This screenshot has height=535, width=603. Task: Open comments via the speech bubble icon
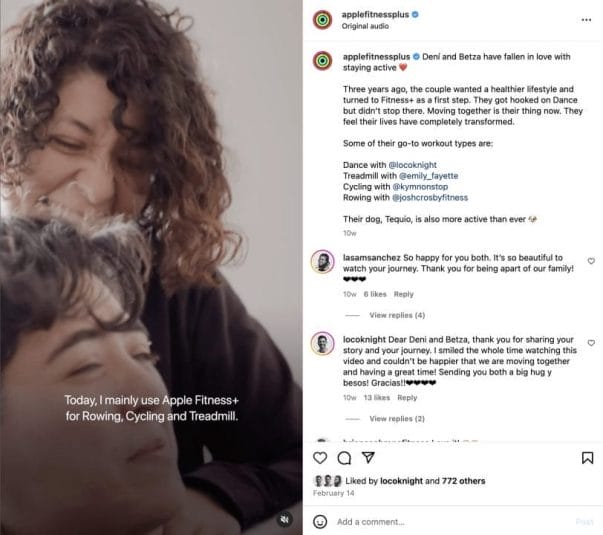coord(344,458)
